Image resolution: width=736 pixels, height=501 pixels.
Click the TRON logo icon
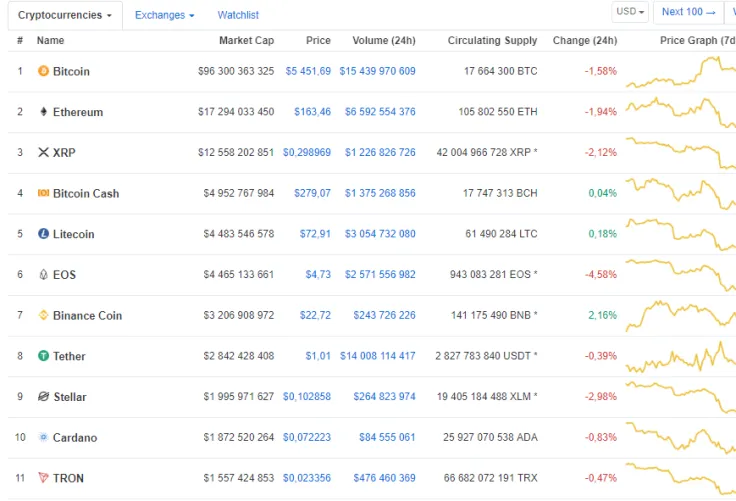43,478
